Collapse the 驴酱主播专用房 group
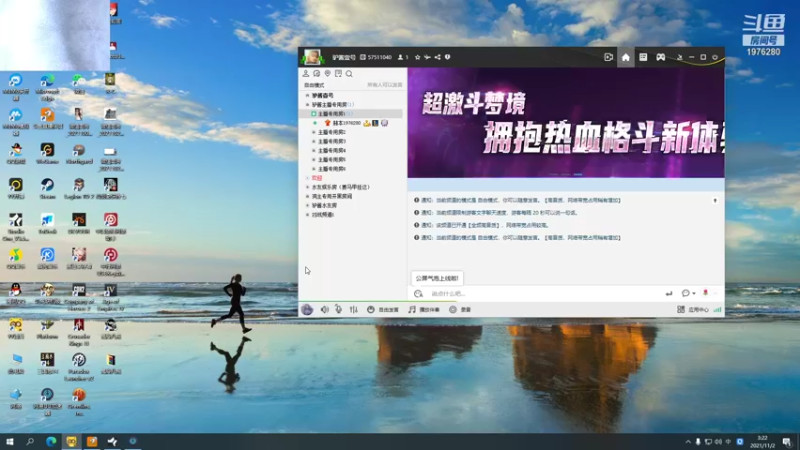This screenshot has width=800, height=450. [x=307, y=105]
